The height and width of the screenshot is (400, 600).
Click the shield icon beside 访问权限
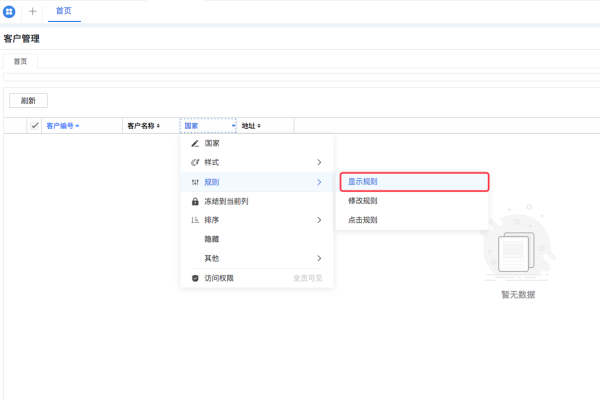(x=195, y=278)
